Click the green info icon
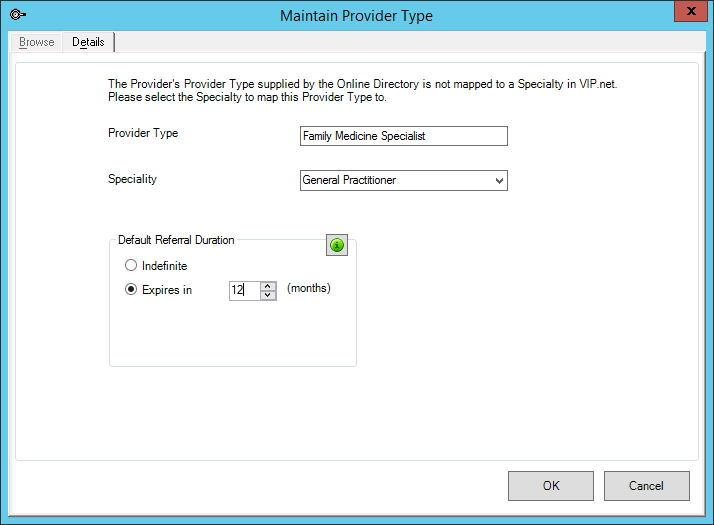The image size is (714, 525). click(337, 245)
